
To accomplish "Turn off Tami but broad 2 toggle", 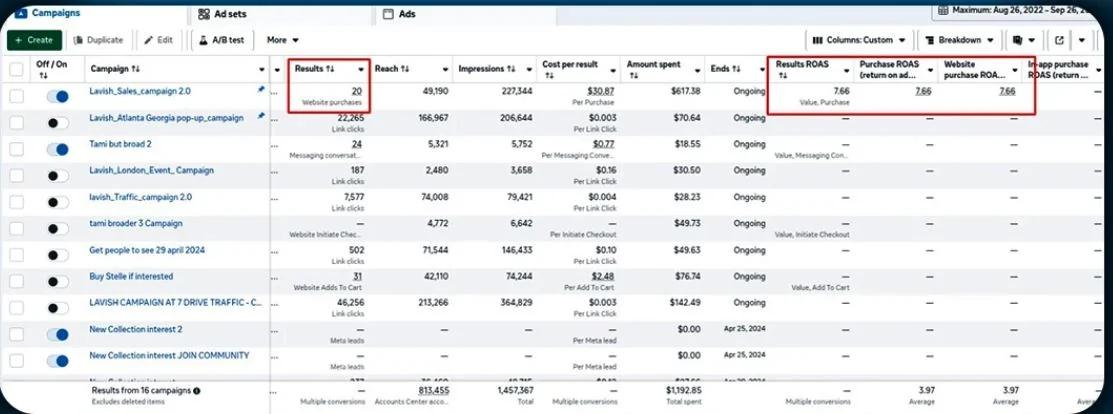I will pyautogui.click(x=57, y=149).
